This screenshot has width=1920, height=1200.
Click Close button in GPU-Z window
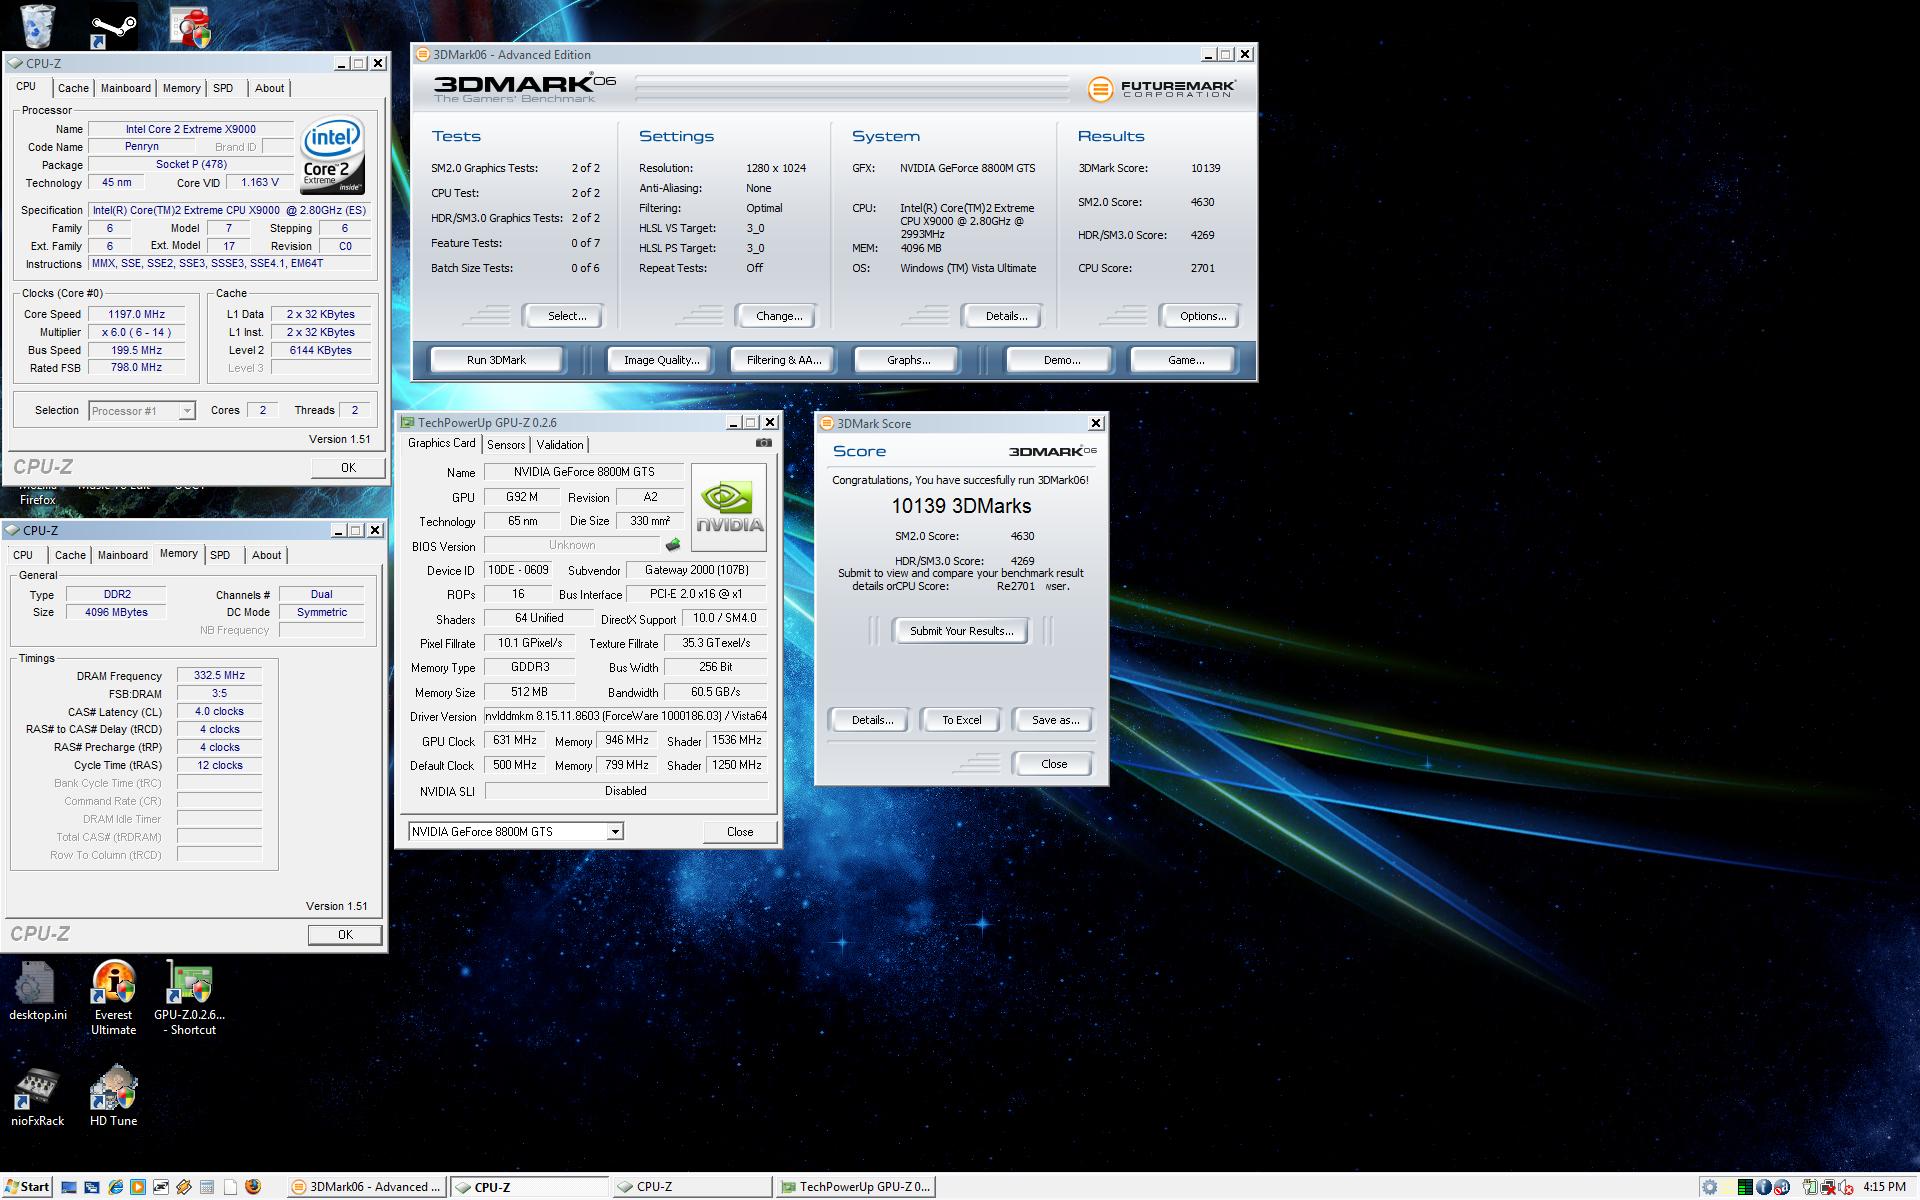740,832
